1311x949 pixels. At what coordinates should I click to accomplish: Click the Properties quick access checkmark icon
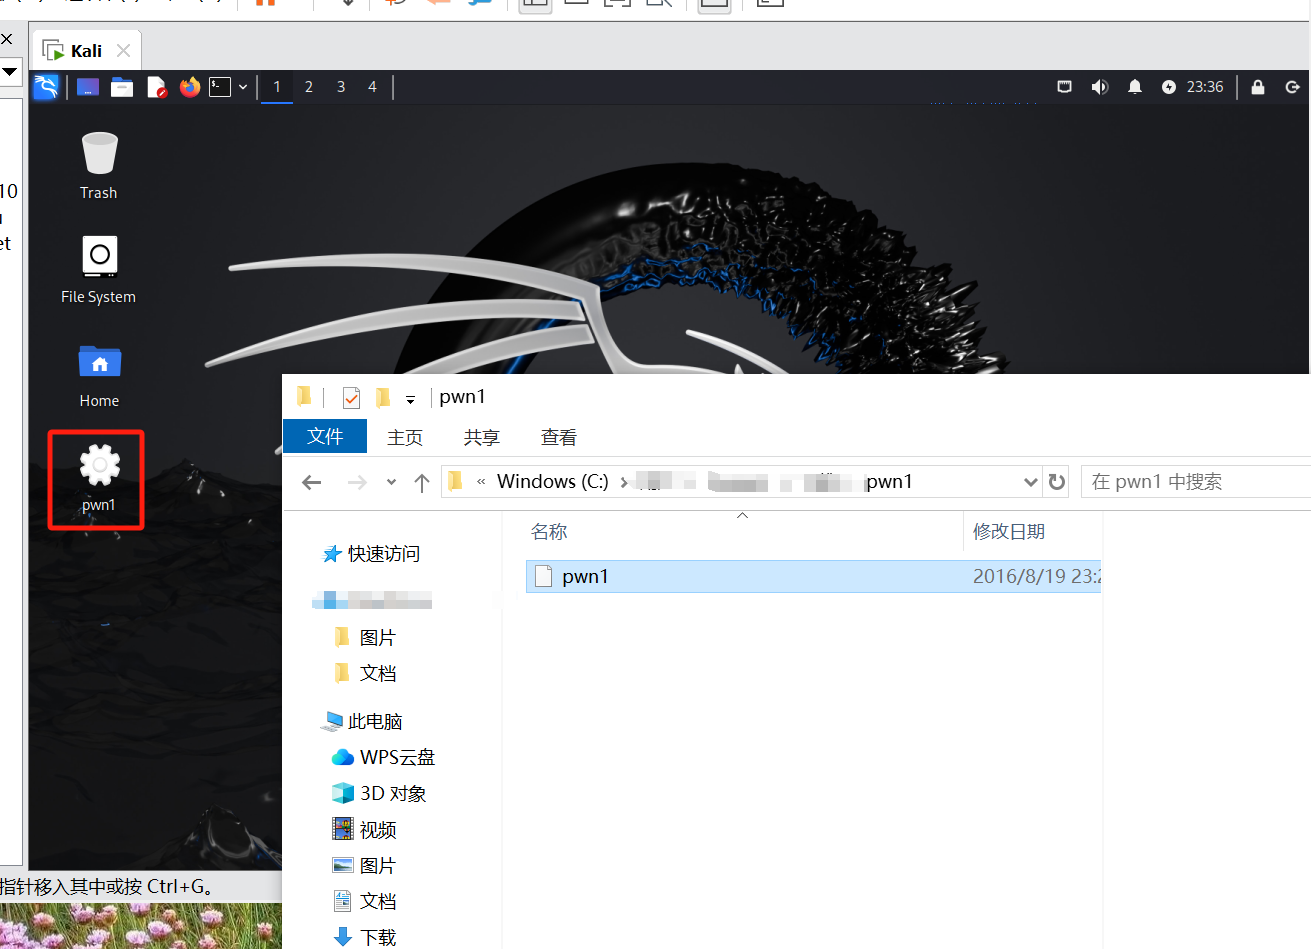point(351,398)
